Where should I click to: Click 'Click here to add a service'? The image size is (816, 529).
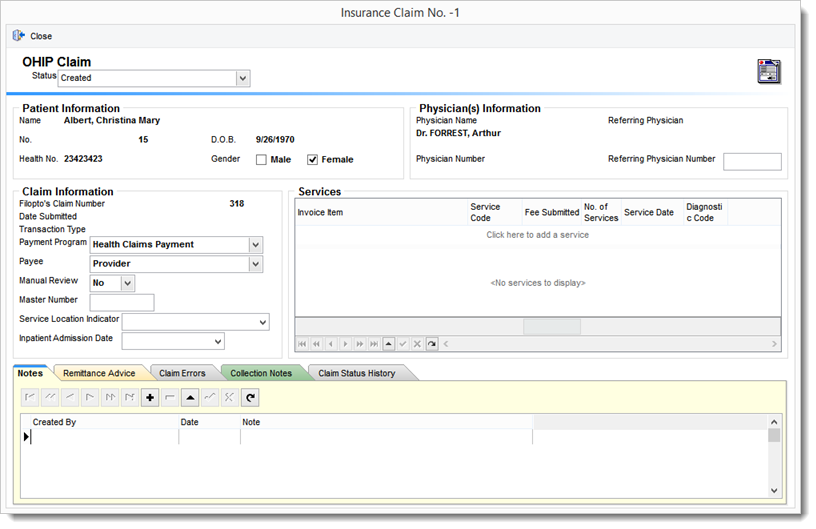tap(538, 235)
